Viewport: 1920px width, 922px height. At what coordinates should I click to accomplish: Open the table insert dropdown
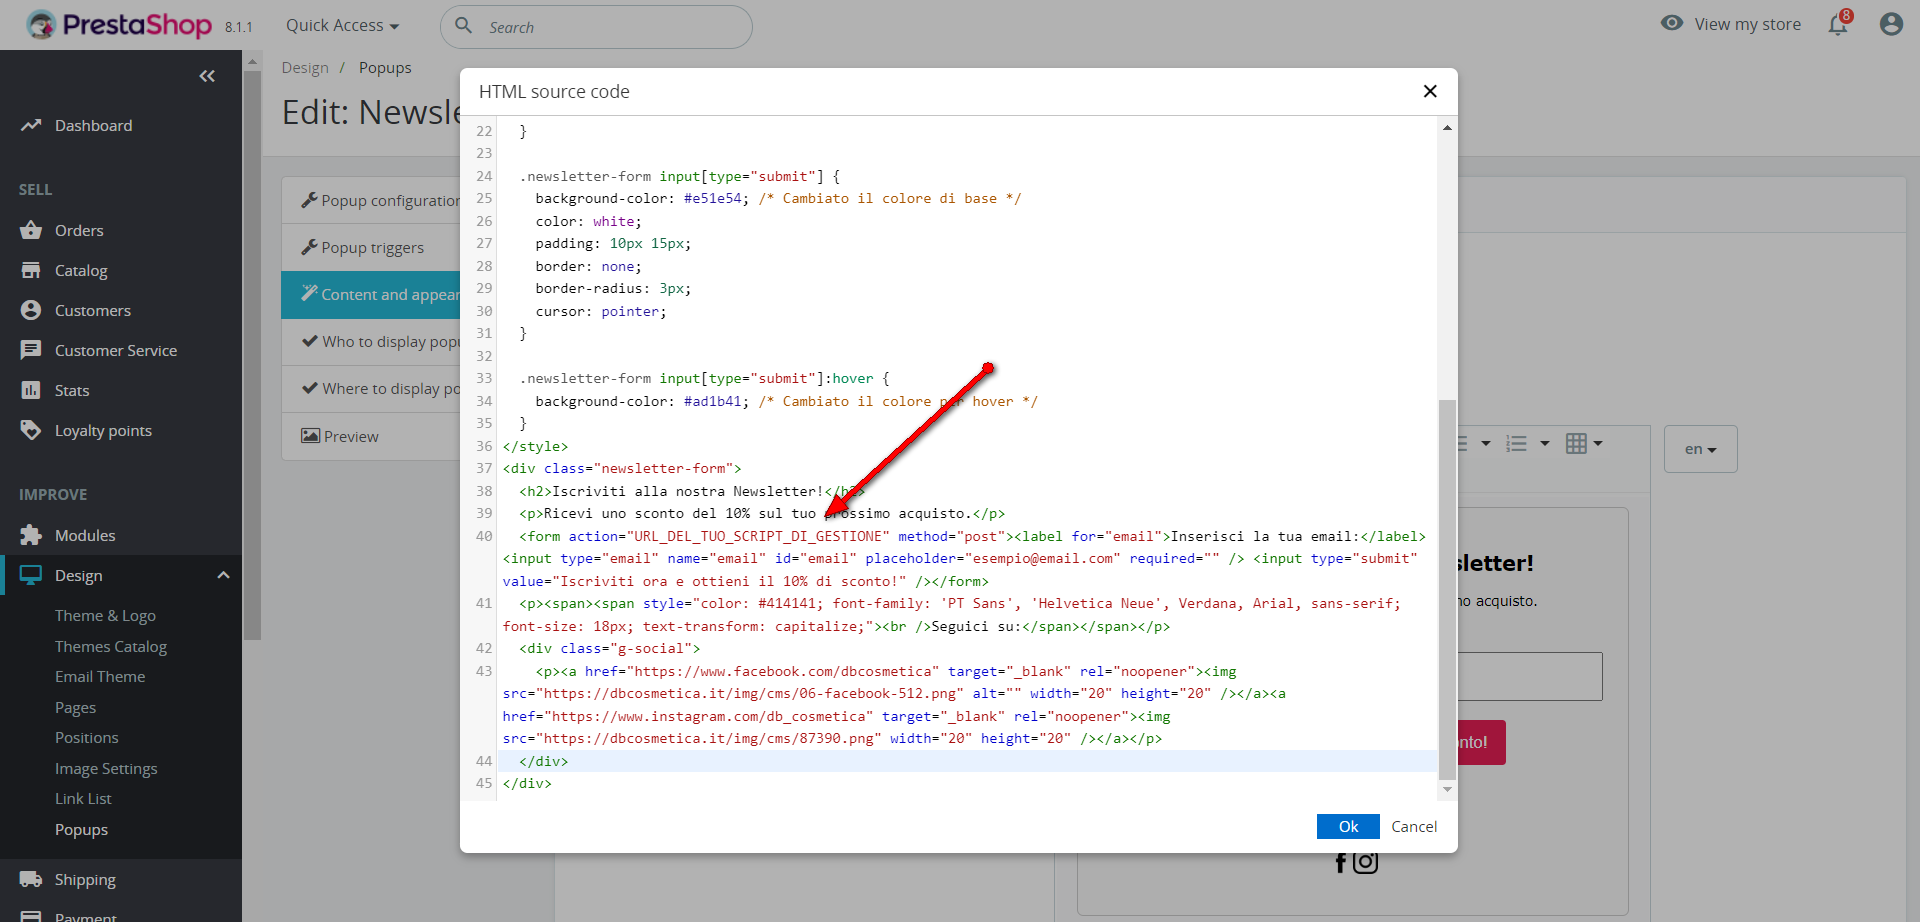[x=1584, y=443]
